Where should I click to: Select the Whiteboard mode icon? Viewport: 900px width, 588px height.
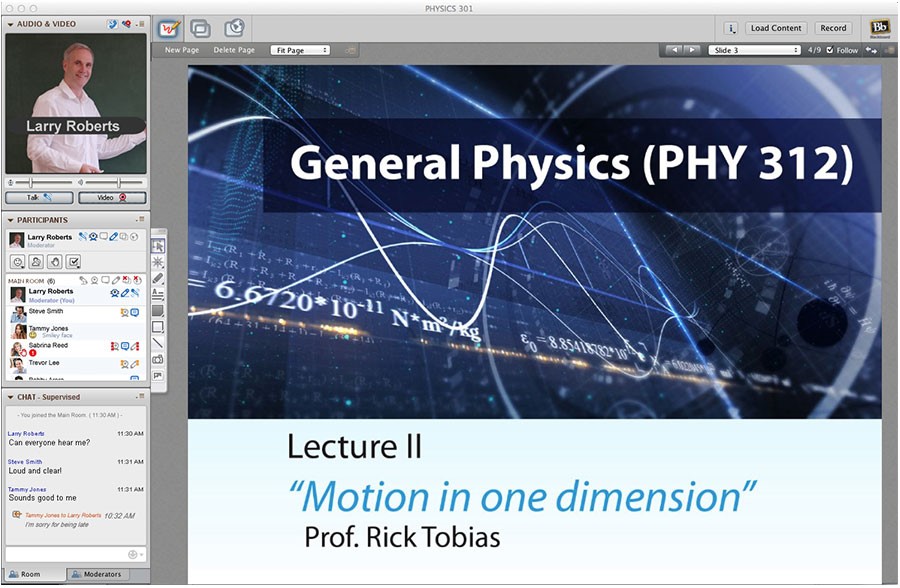pos(169,28)
